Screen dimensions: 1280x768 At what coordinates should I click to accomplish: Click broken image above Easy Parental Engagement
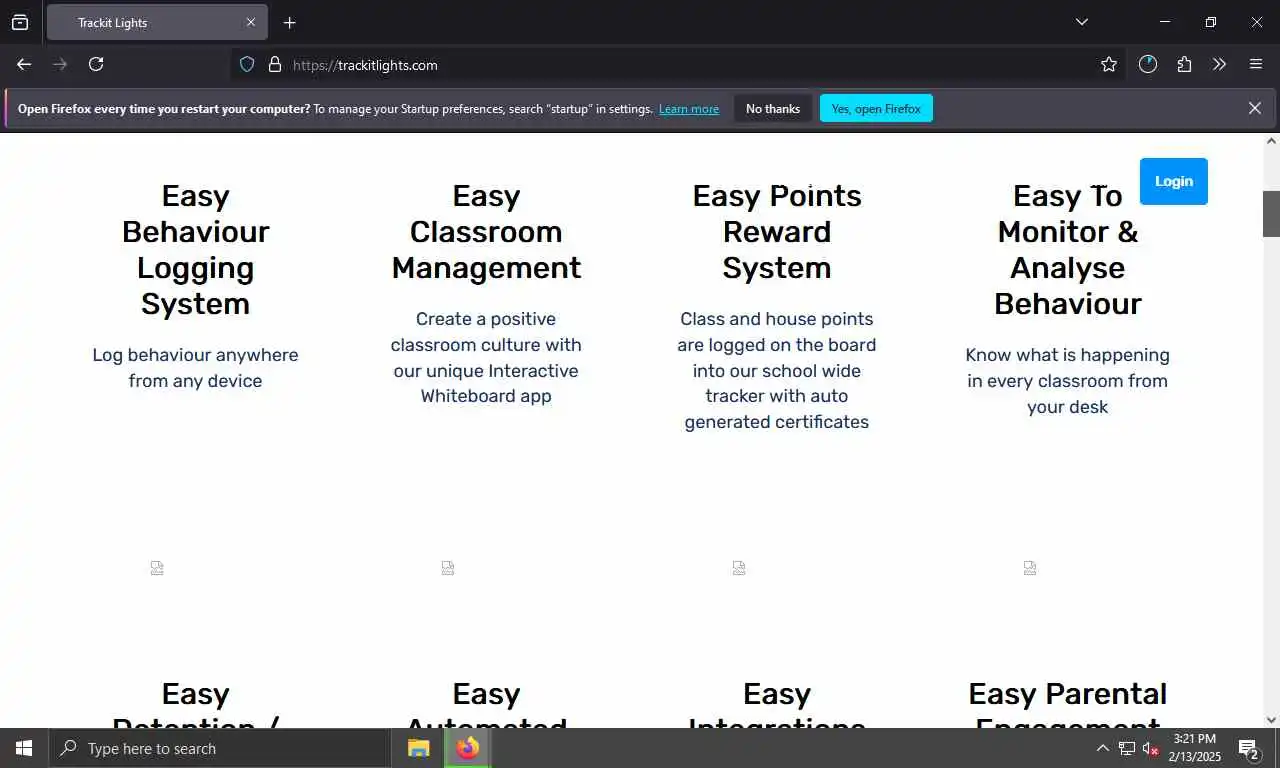1030,568
